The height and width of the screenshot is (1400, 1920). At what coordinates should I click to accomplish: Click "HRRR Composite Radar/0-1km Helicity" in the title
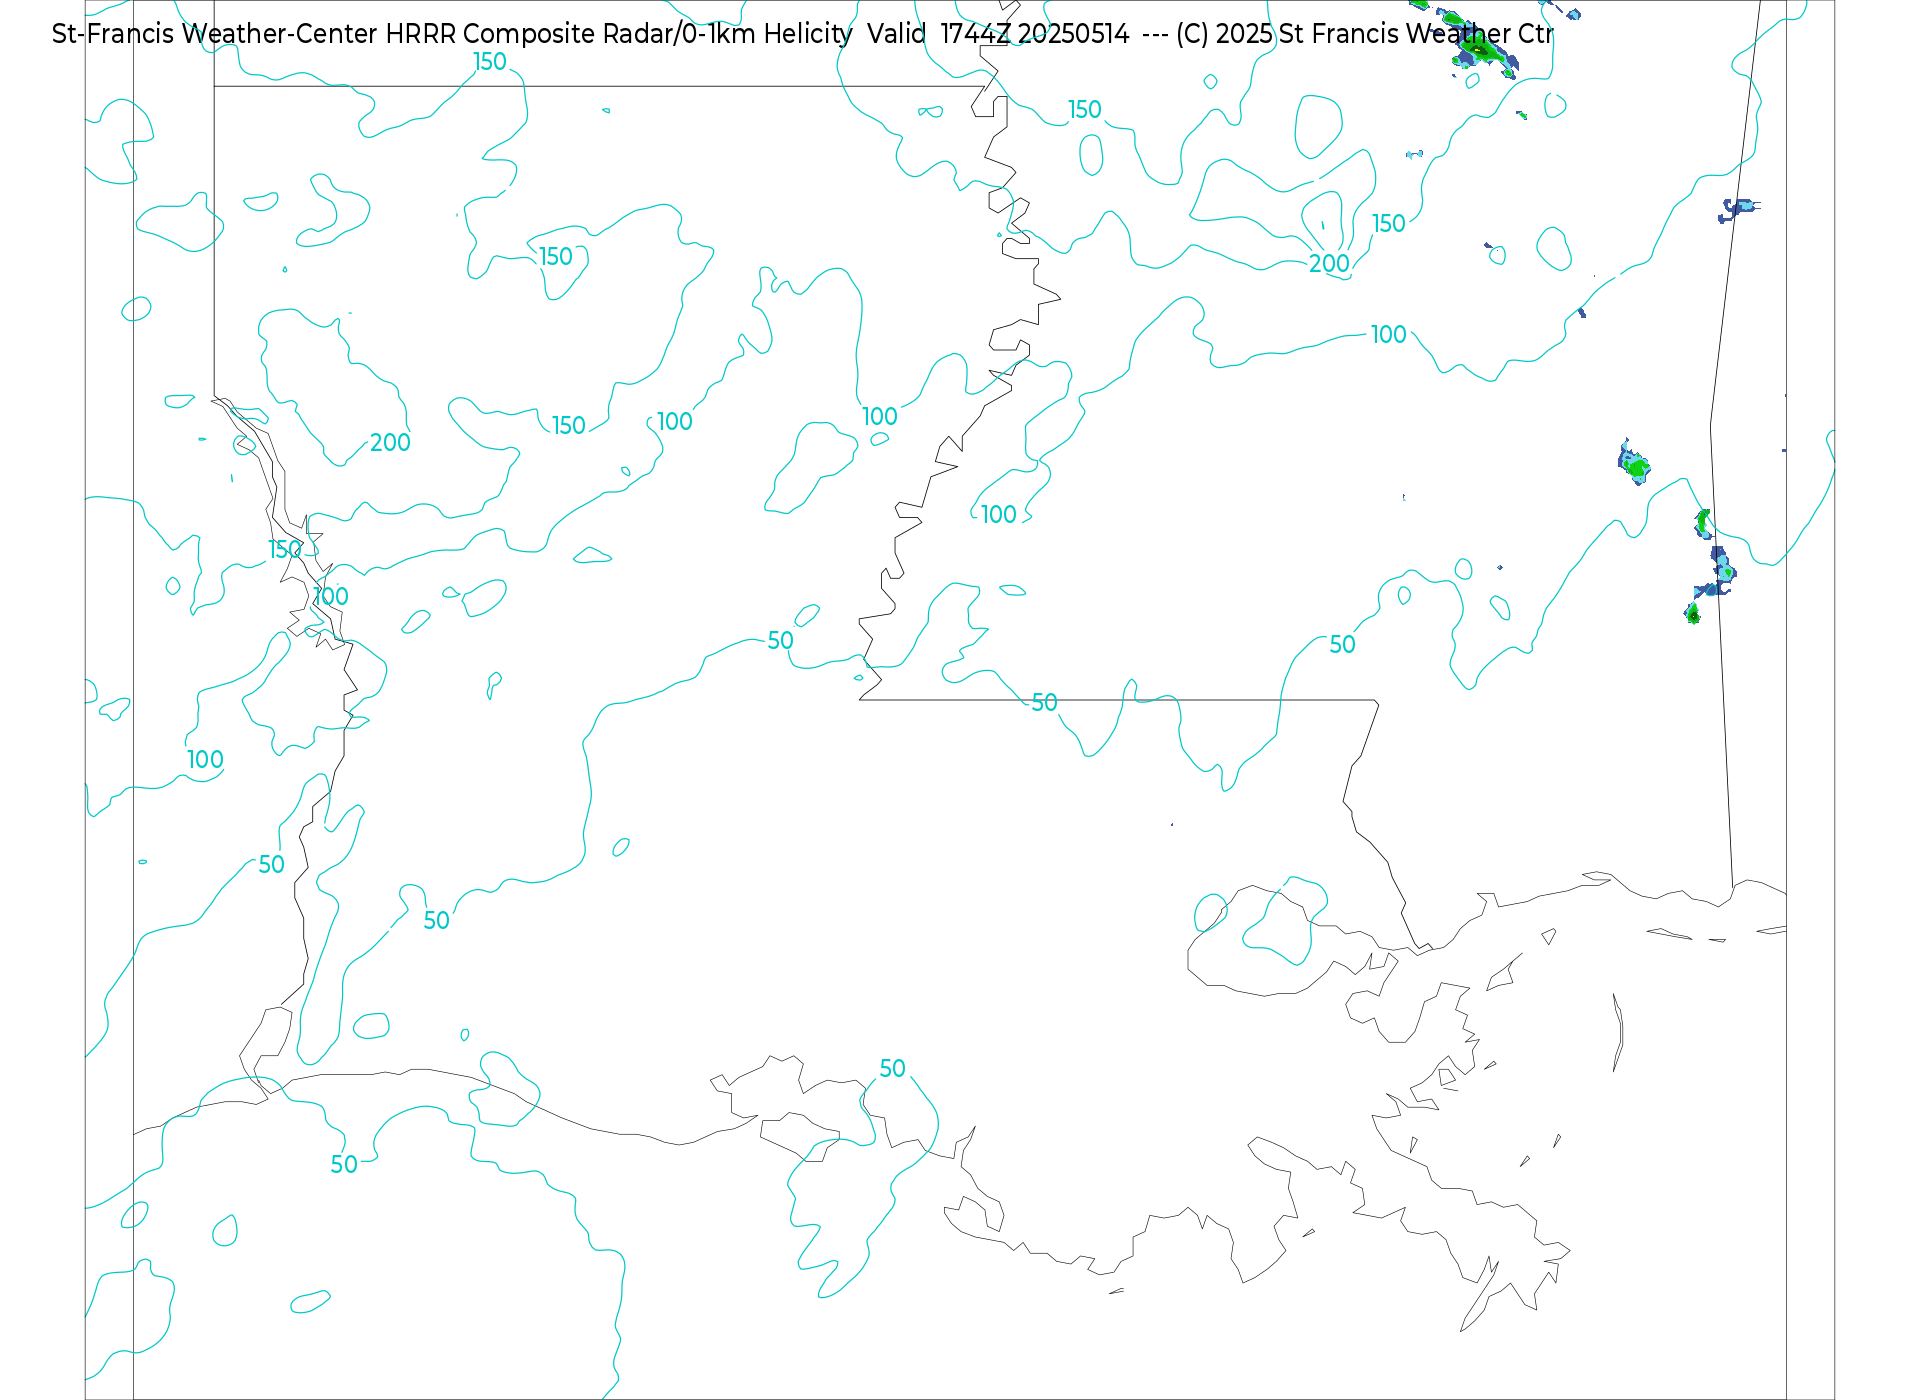click(619, 34)
